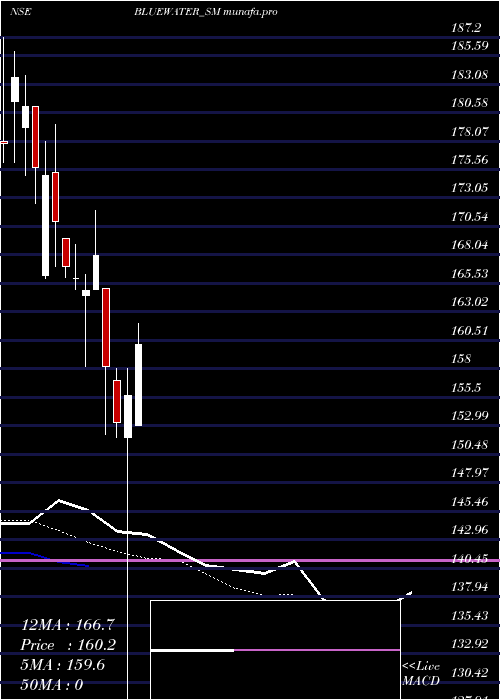Click the 155.5 price axis label

[467, 387]
